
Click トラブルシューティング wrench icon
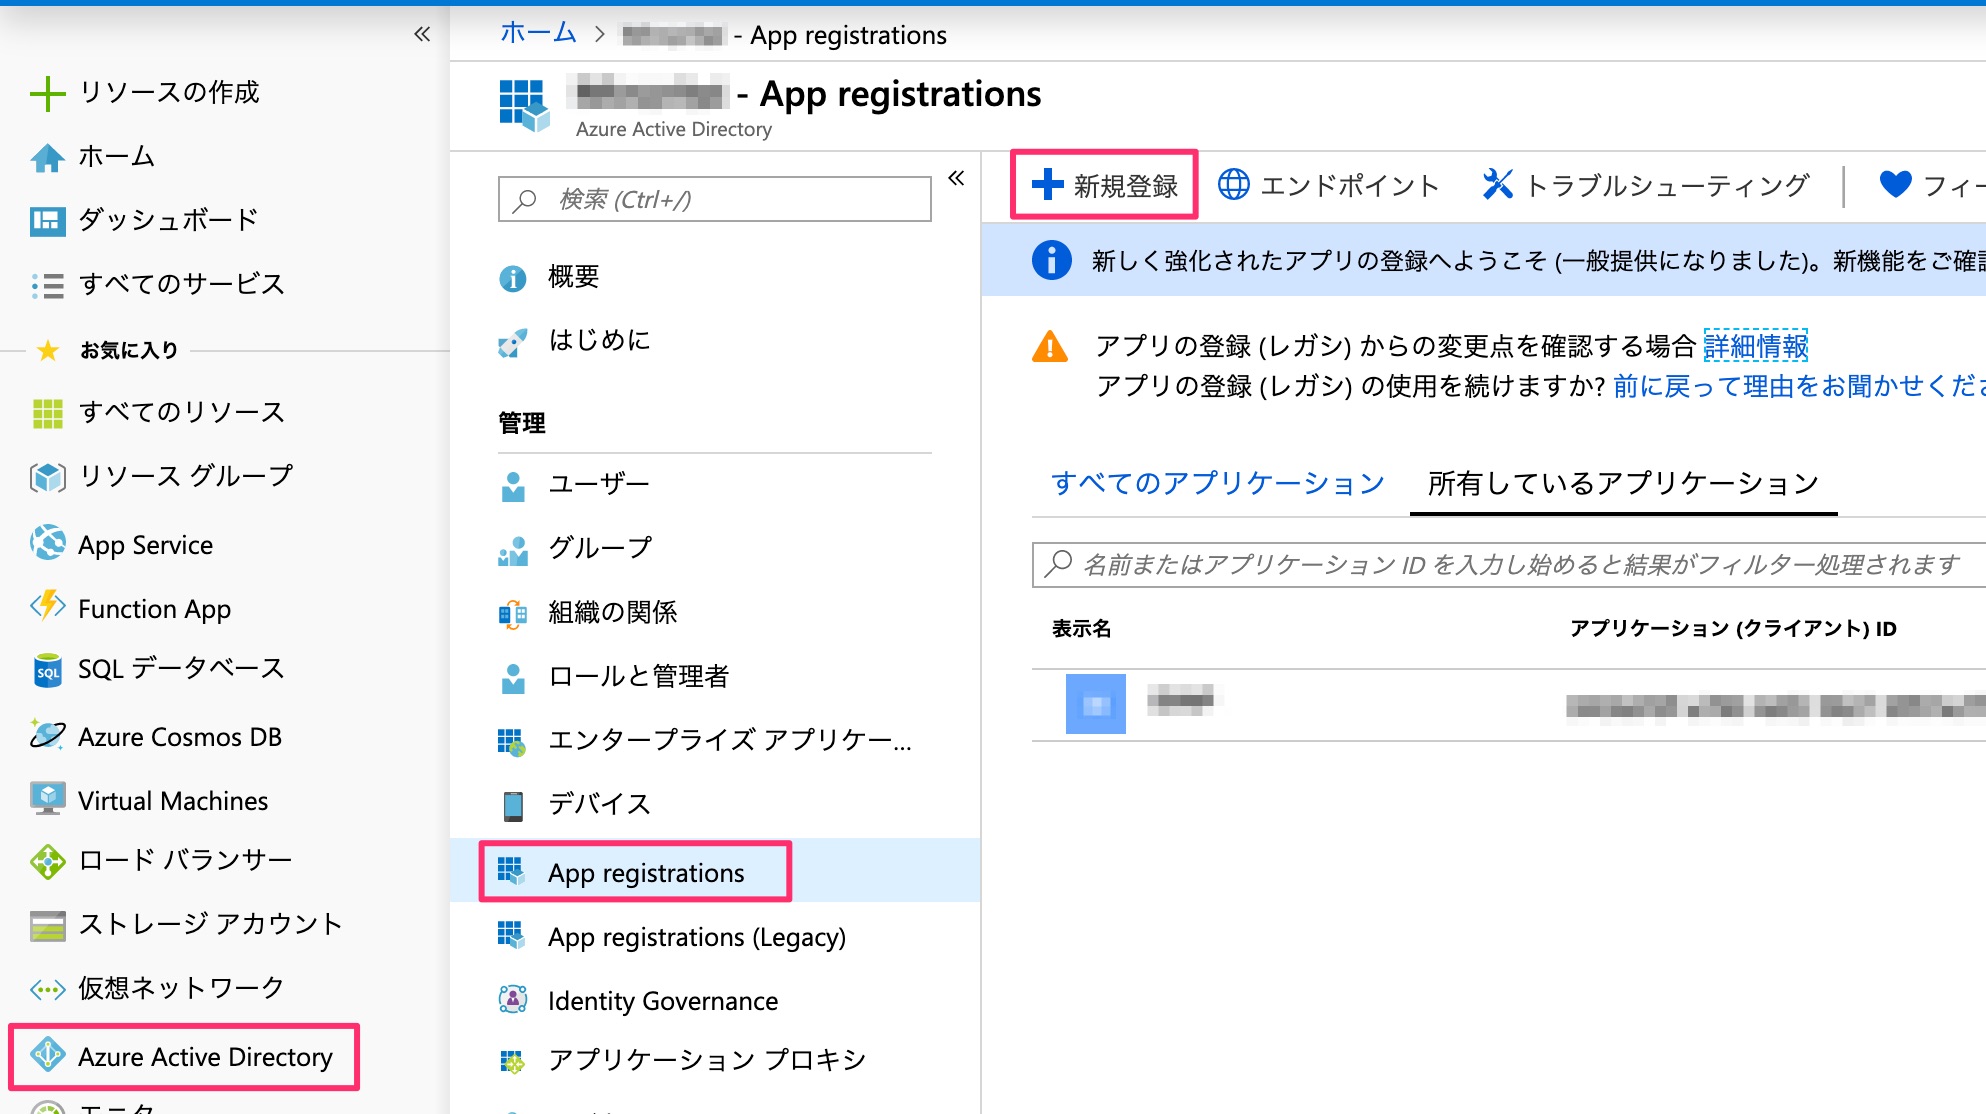click(x=1497, y=185)
